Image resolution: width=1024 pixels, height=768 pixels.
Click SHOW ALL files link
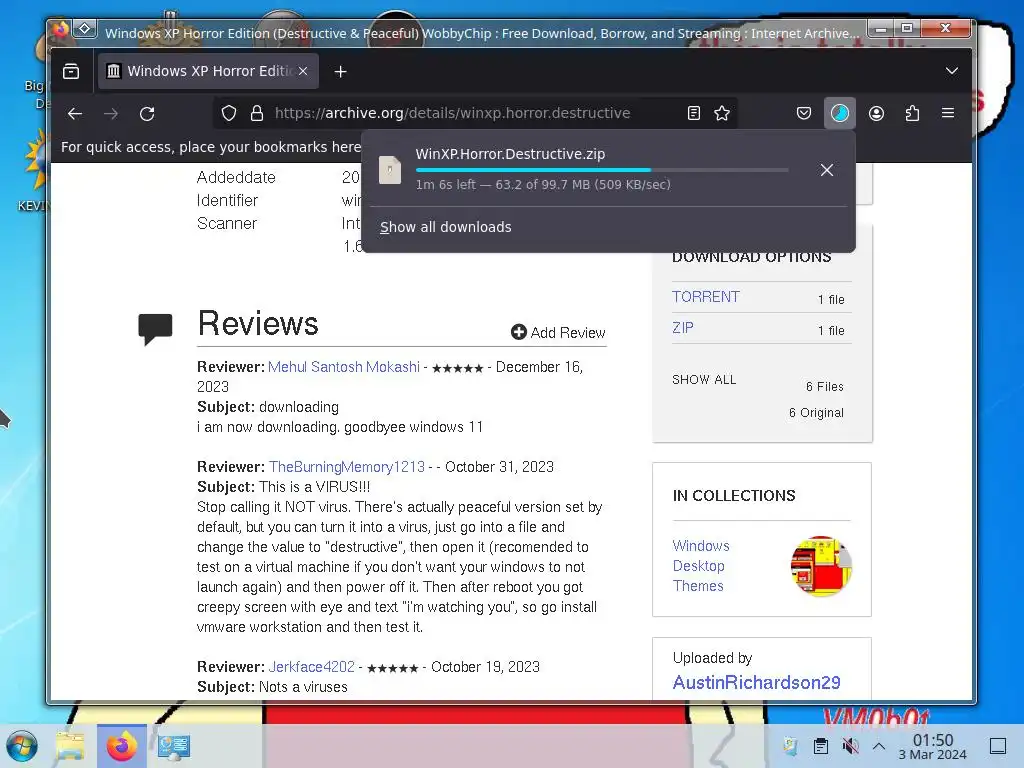point(704,380)
